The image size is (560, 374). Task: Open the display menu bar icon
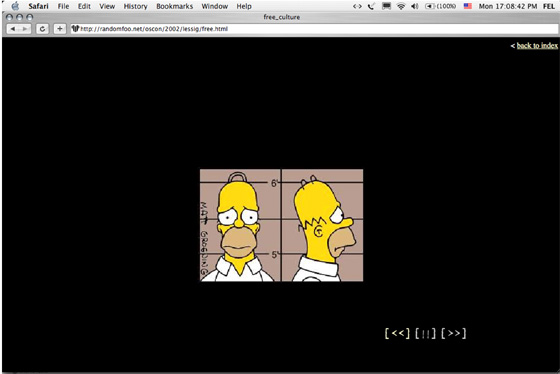click(386, 6)
